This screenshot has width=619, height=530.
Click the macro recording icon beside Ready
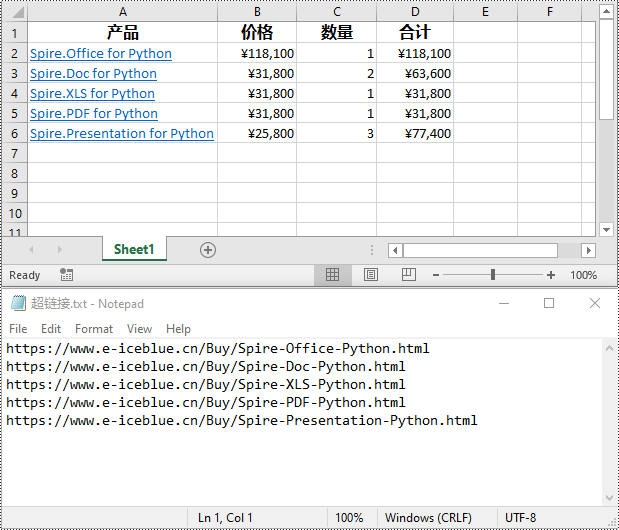(66, 275)
